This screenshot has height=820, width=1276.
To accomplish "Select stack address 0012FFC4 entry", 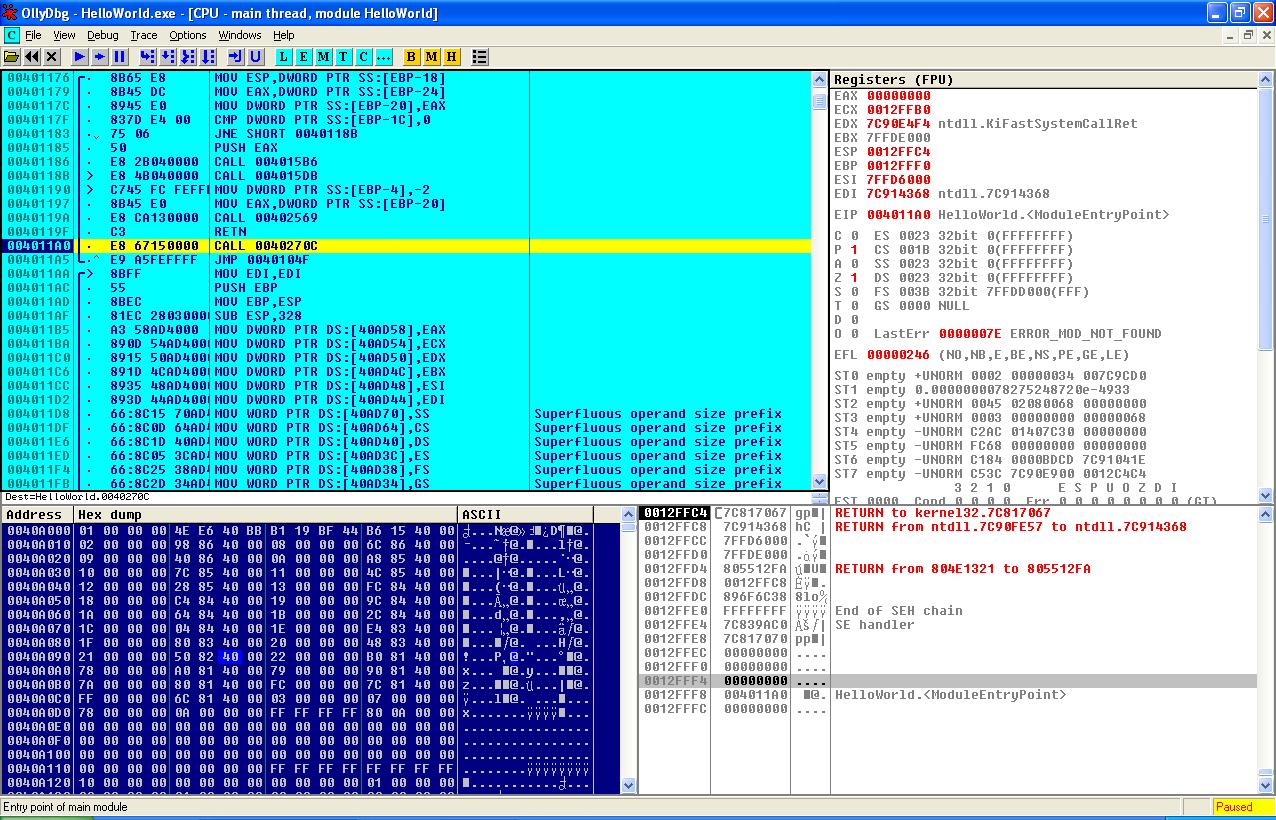I will tap(675, 513).
